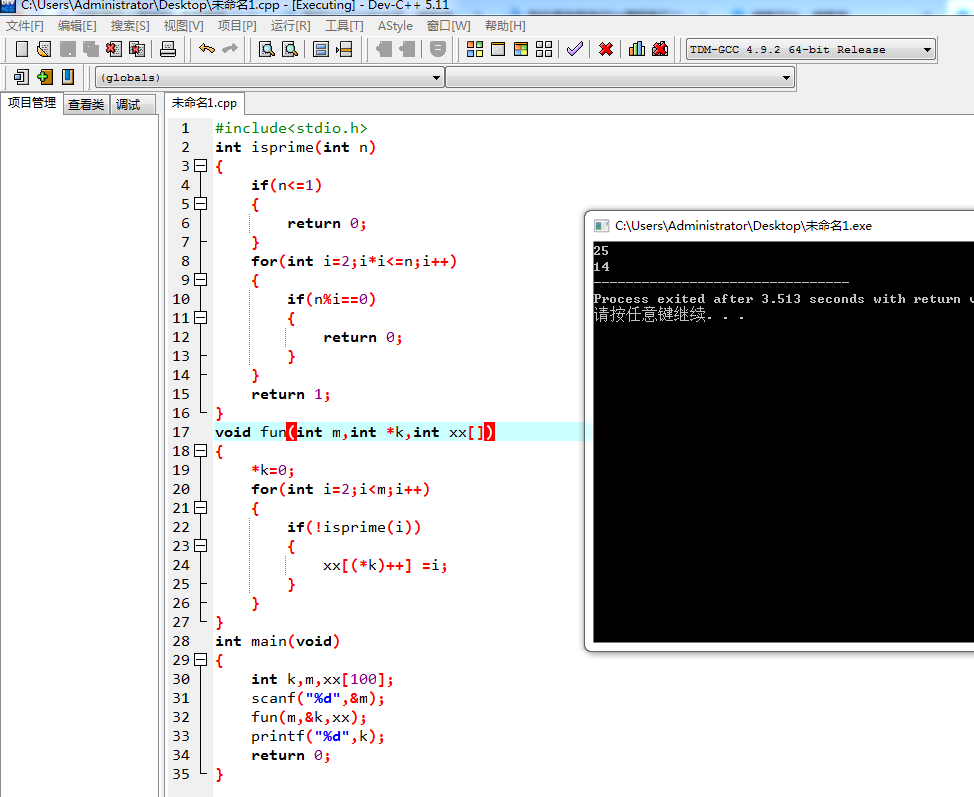Switch to the 查看类 tab

(x=86, y=104)
